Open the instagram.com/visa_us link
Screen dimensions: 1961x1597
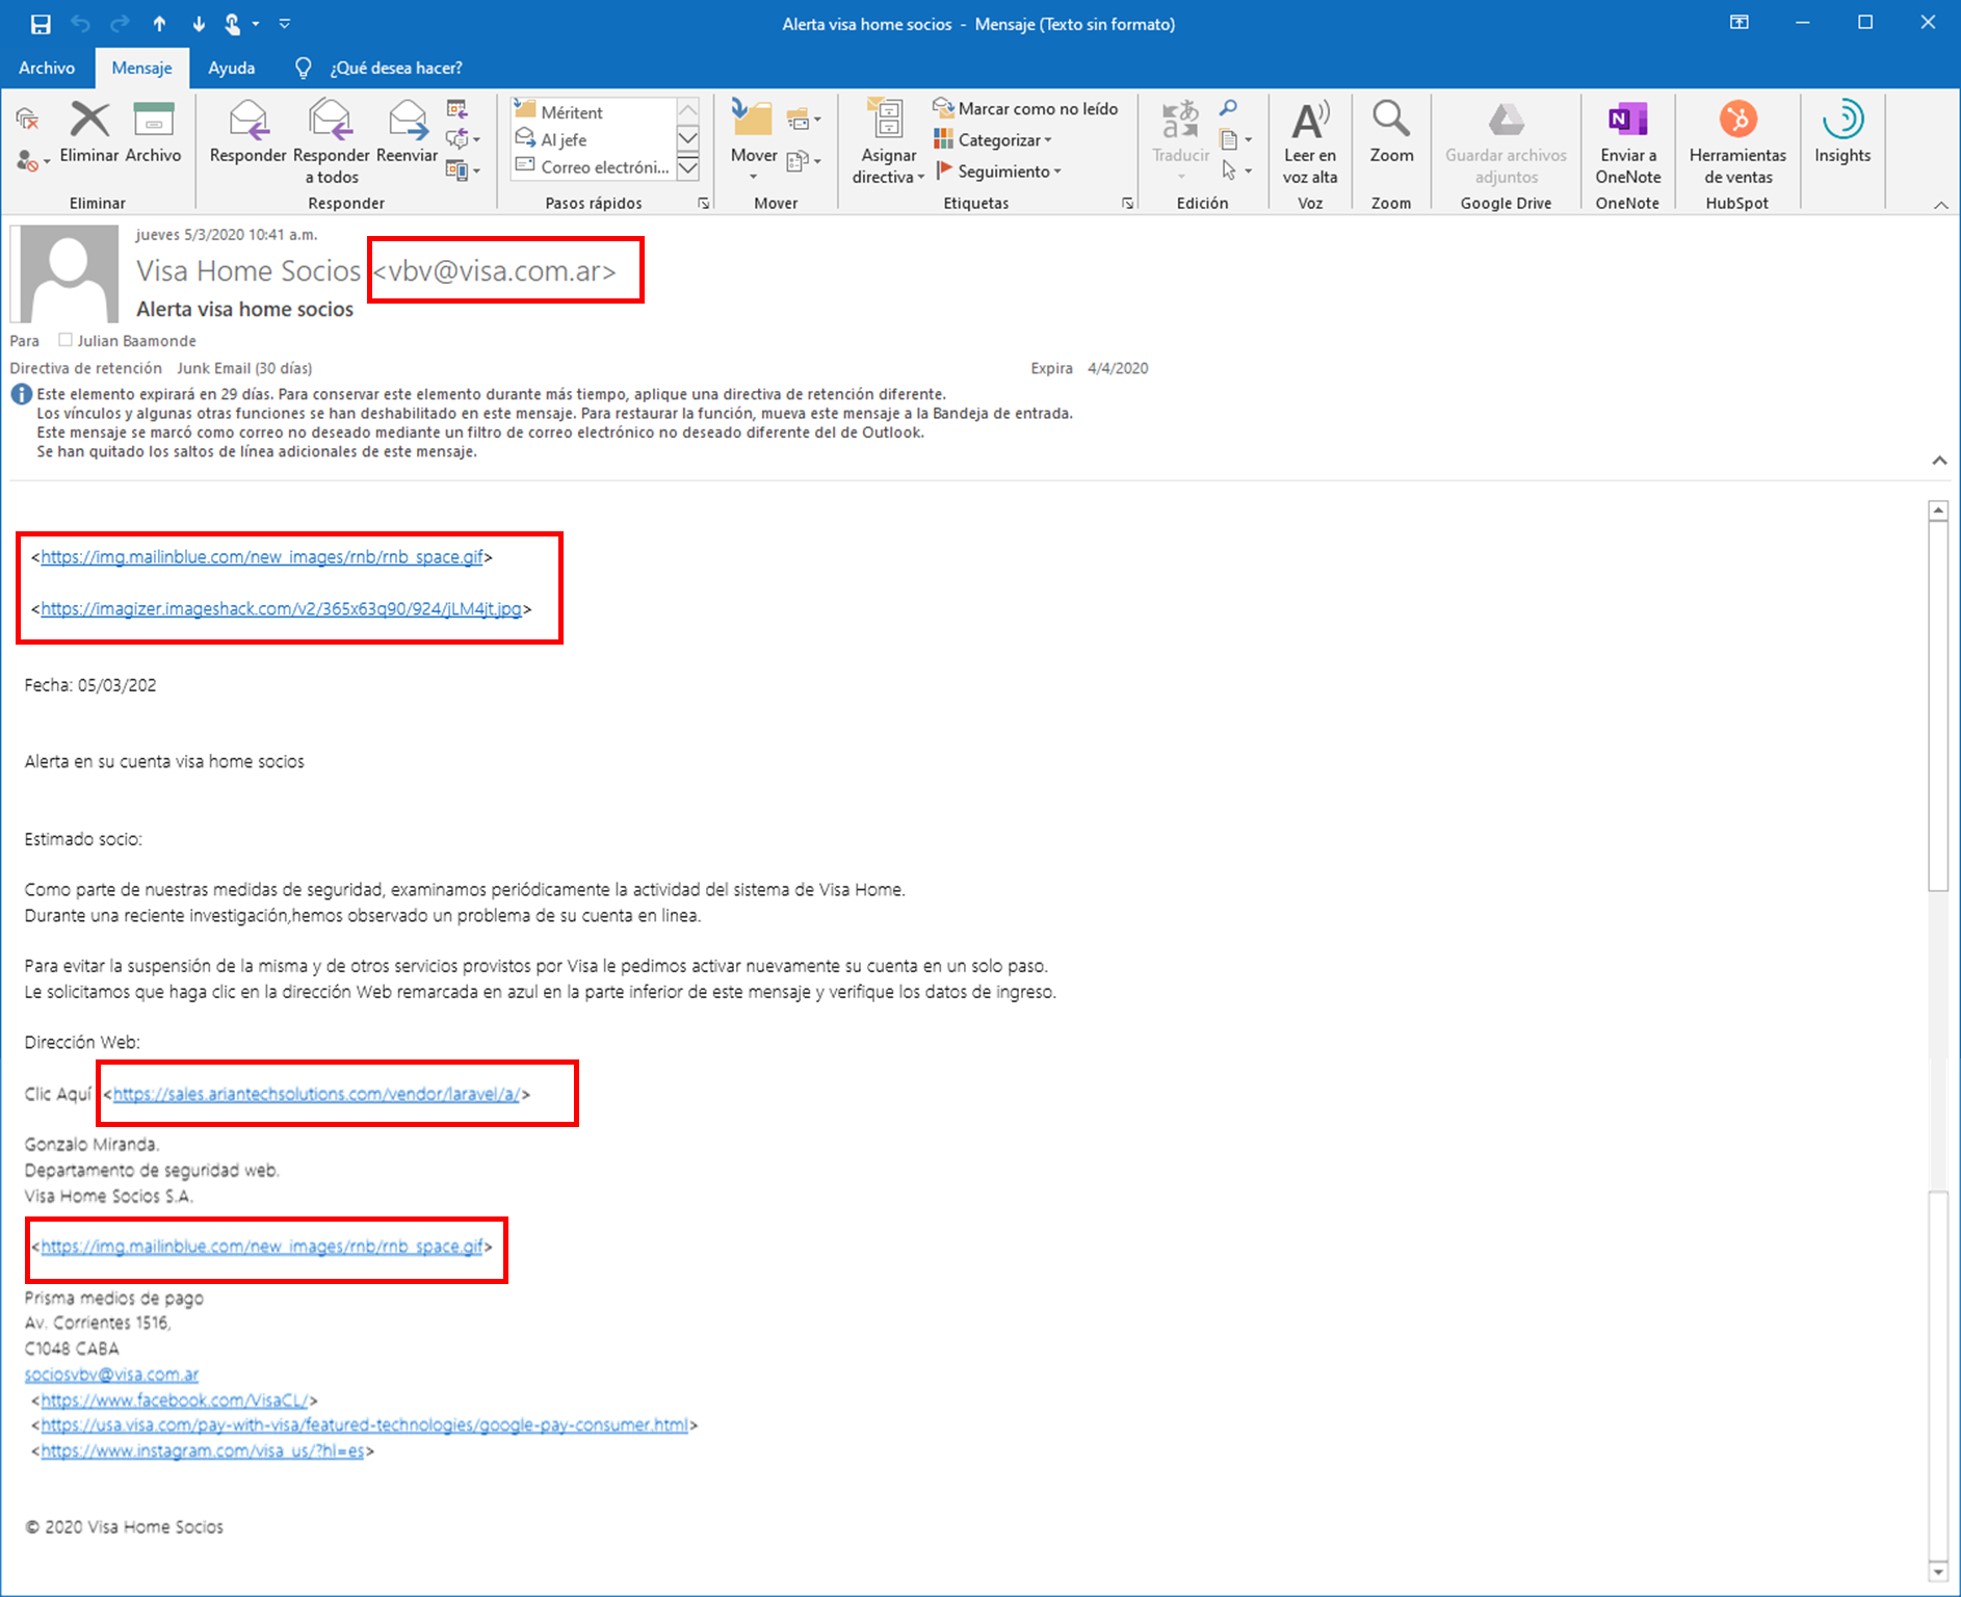click(x=202, y=1451)
